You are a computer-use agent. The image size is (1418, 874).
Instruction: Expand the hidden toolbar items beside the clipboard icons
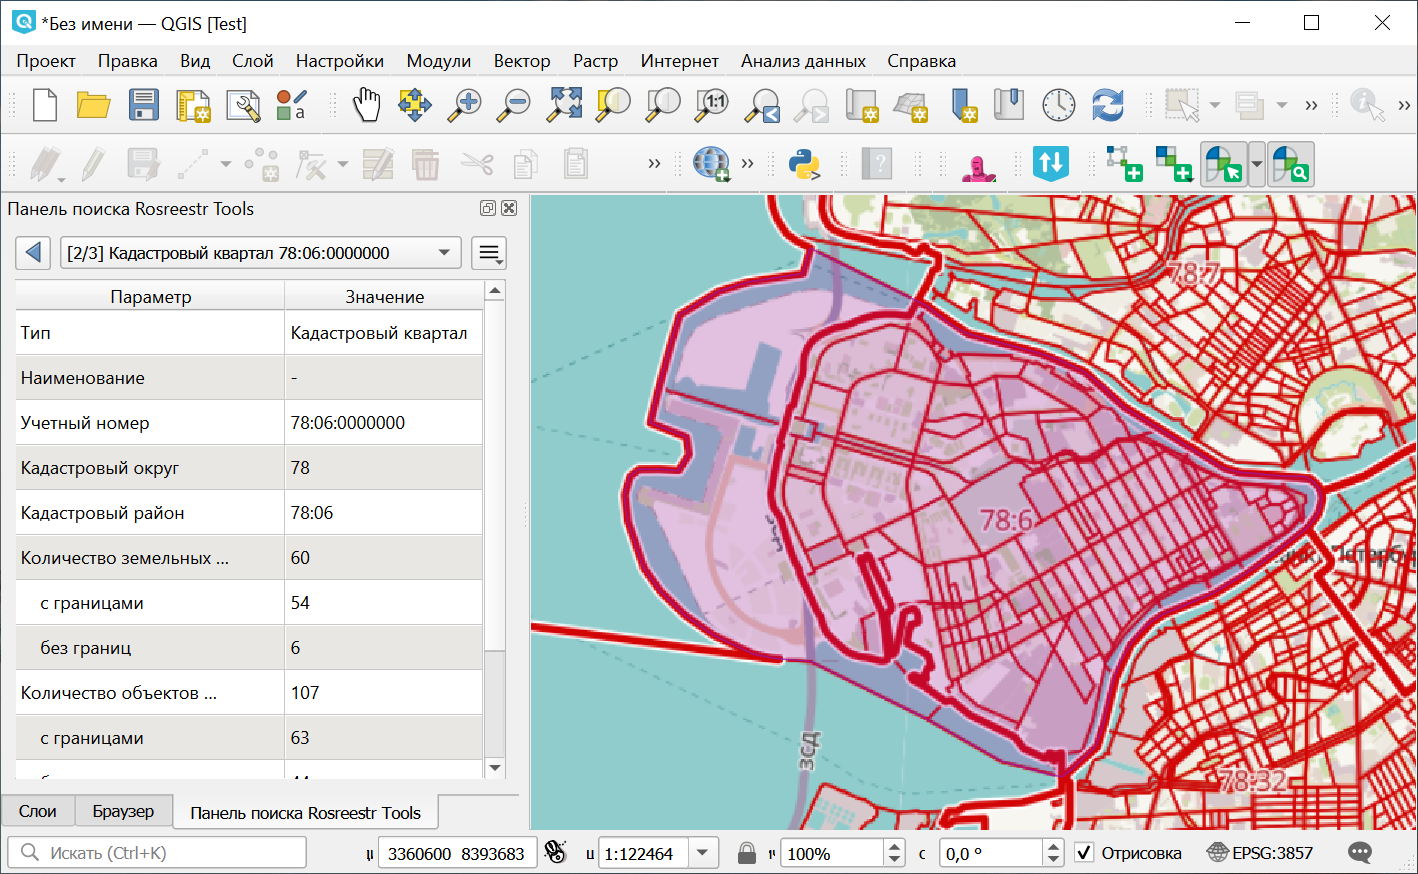654,163
